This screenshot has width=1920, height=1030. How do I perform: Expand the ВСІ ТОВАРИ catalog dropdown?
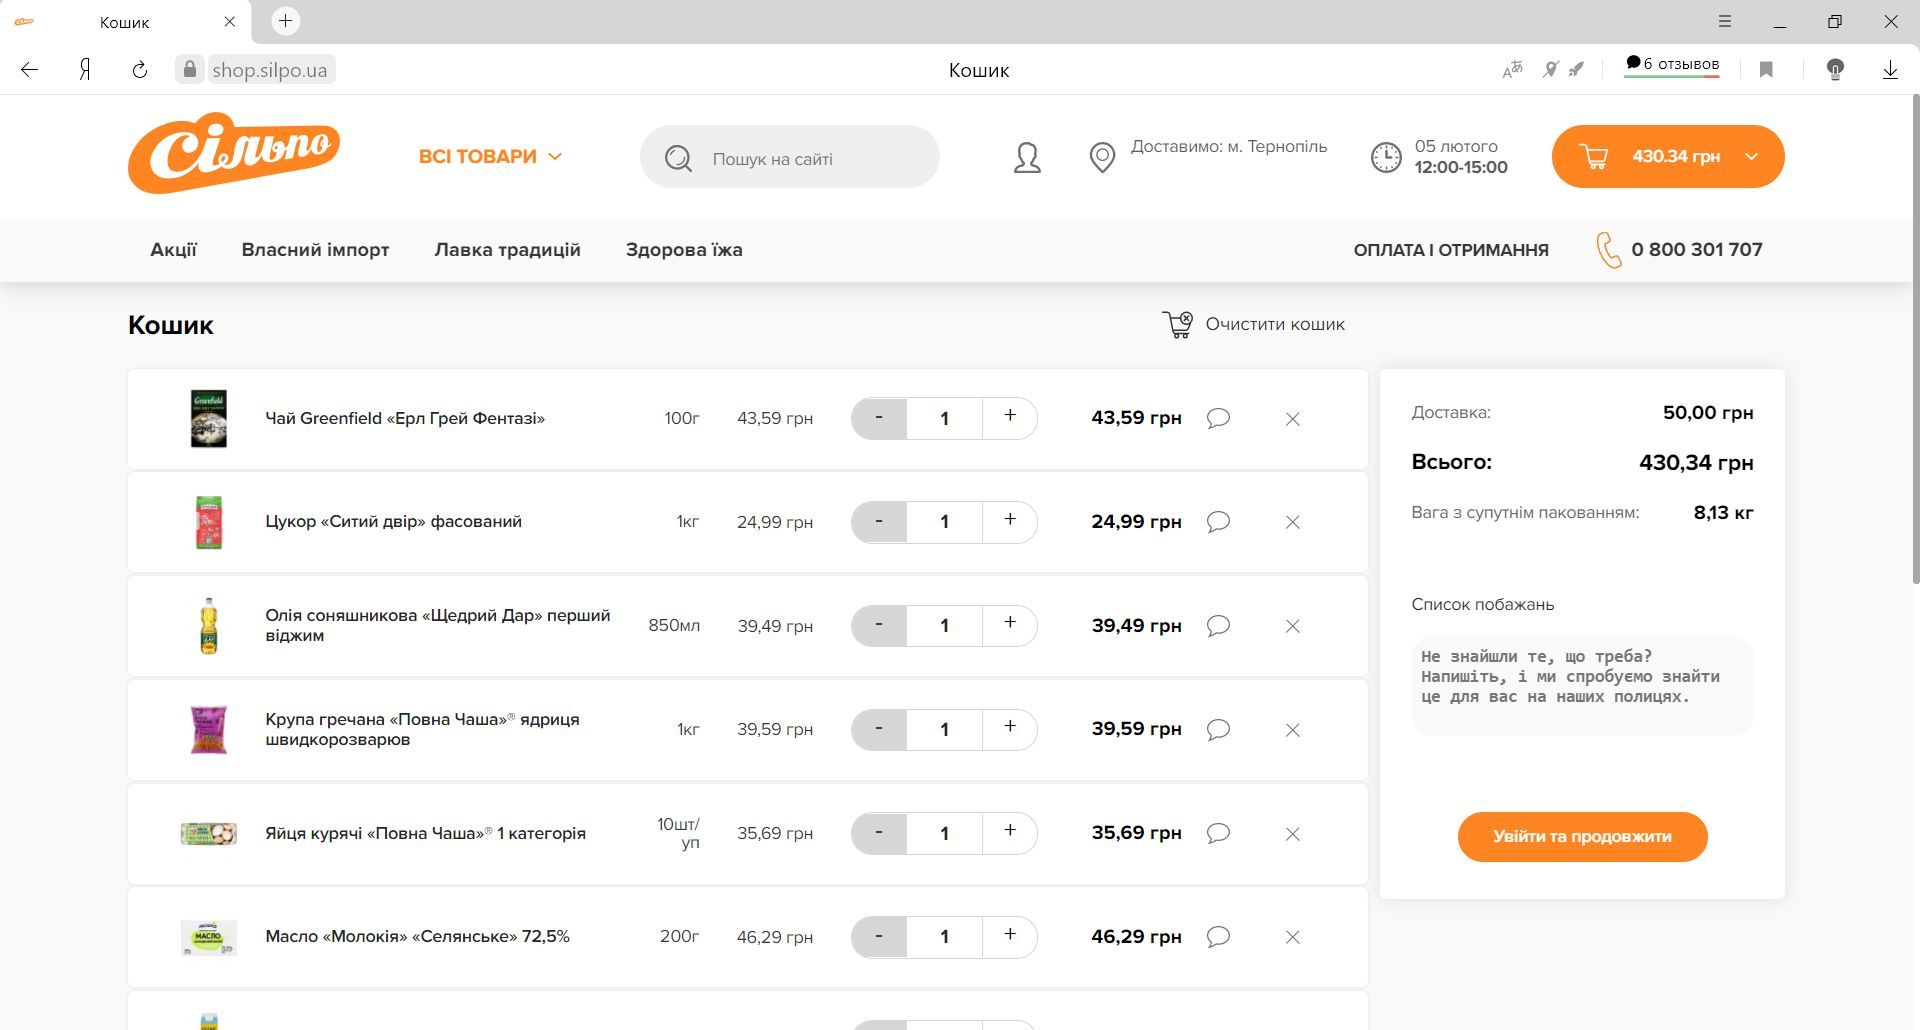(x=490, y=157)
